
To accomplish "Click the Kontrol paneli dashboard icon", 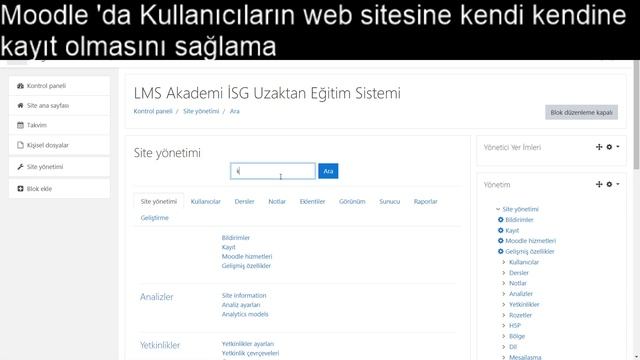I will click(20, 86).
